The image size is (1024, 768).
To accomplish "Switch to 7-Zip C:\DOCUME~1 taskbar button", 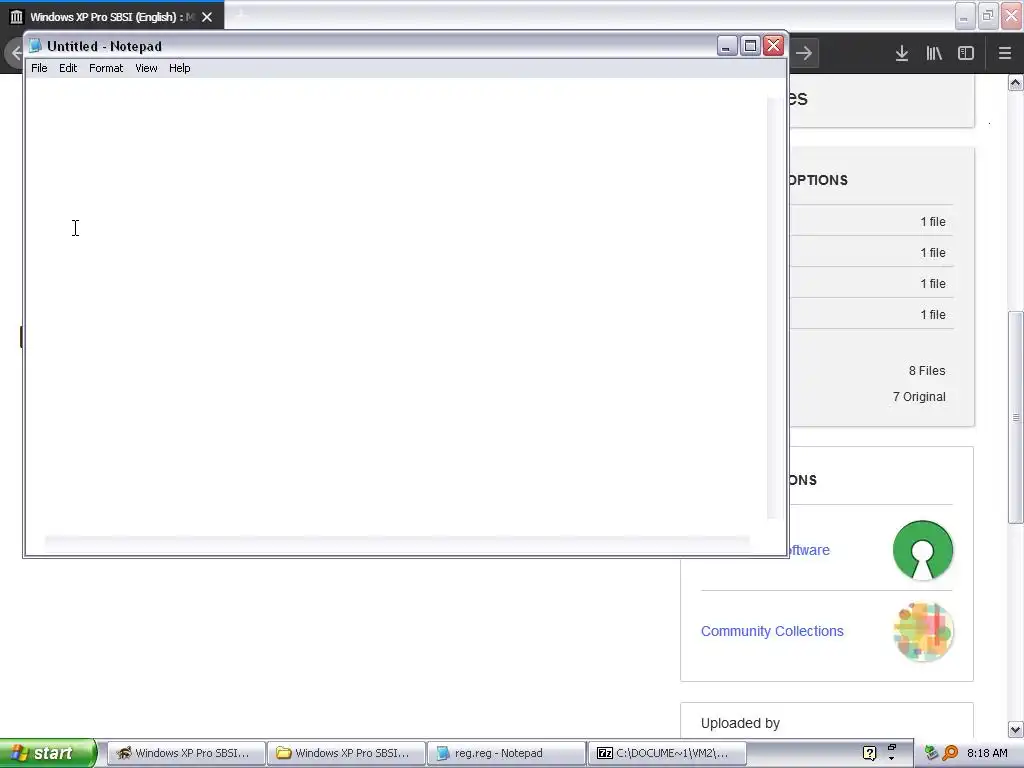I will [665, 753].
